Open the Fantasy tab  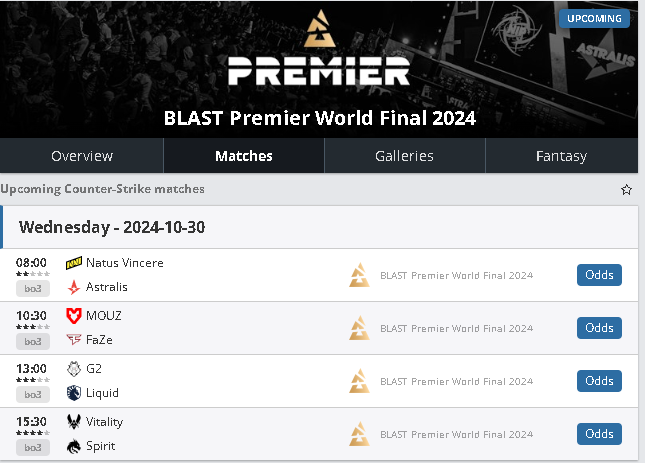[x=561, y=156]
